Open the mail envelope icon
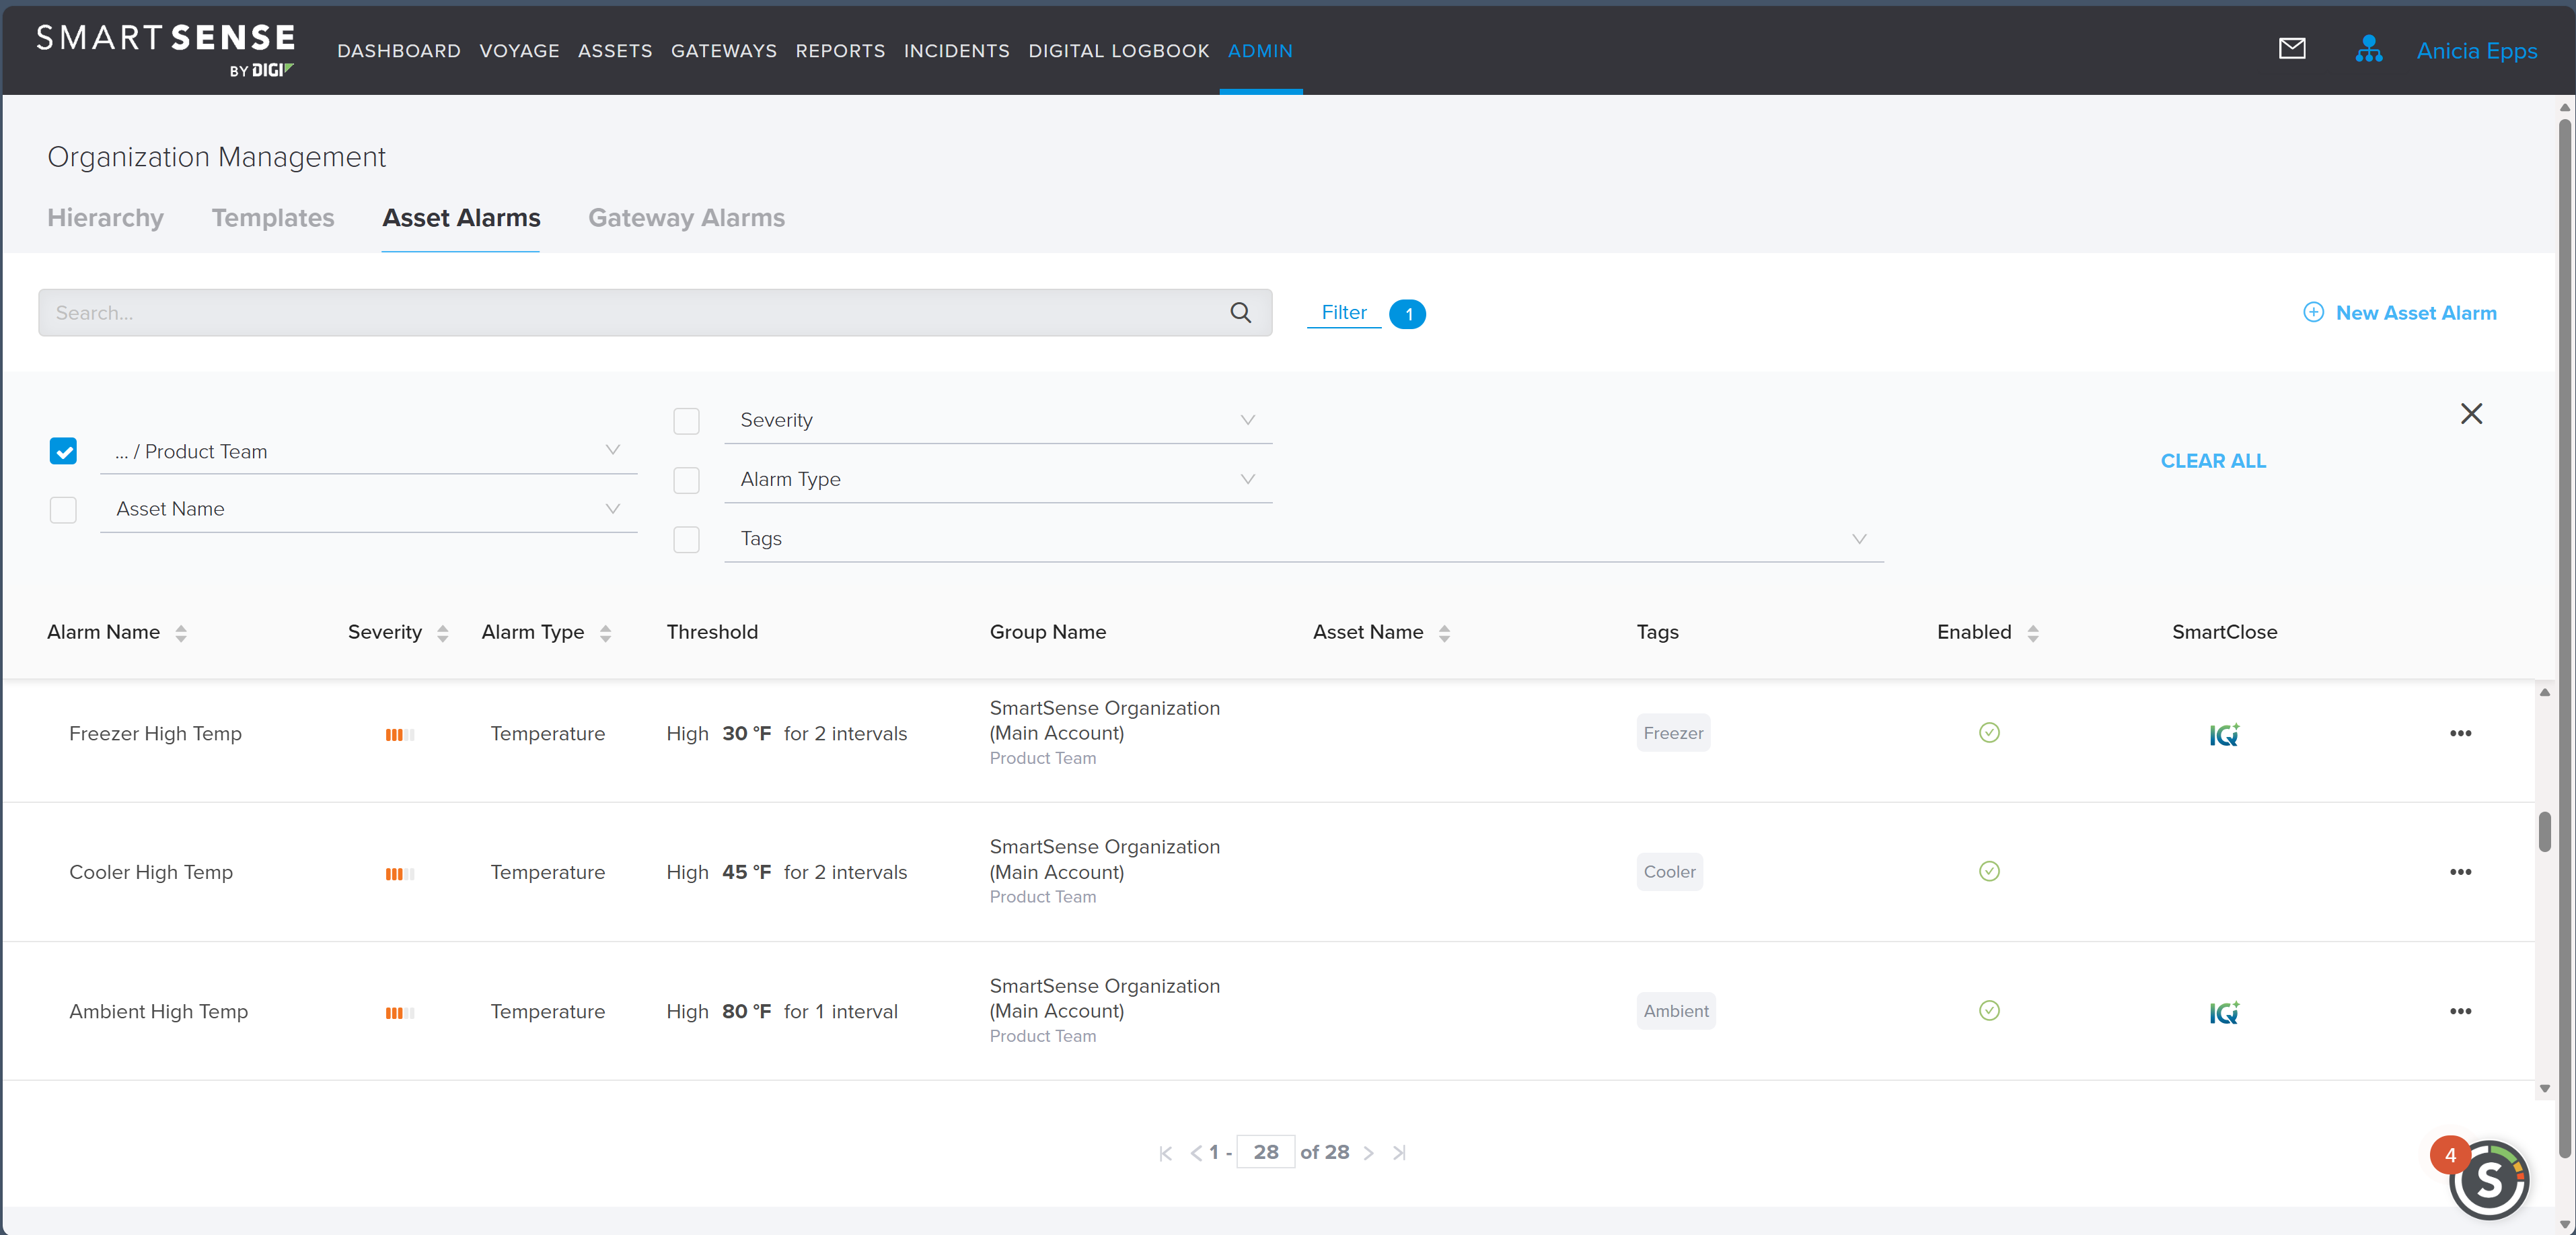The image size is (2576, 1235). click(2291, 49)
